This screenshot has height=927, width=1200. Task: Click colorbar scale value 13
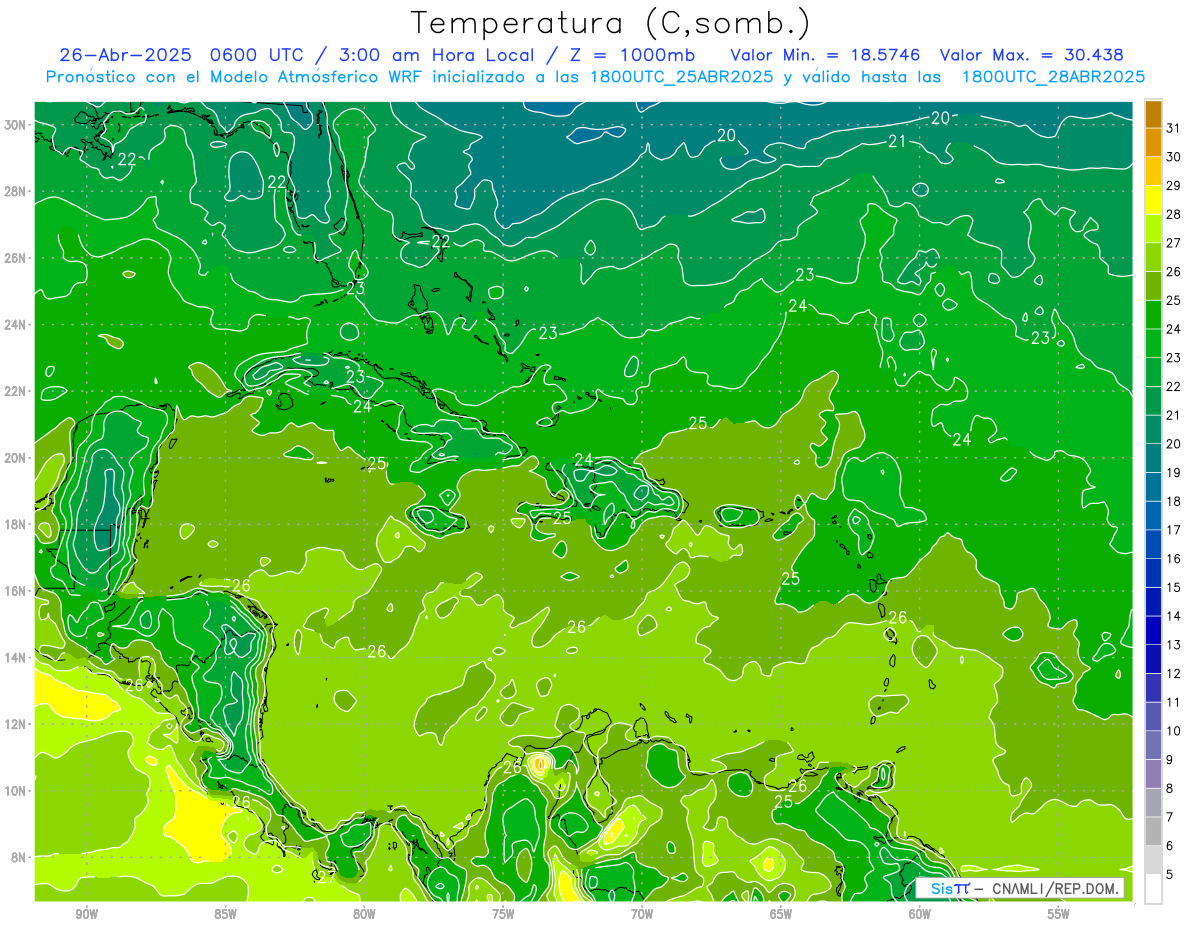1173,645
